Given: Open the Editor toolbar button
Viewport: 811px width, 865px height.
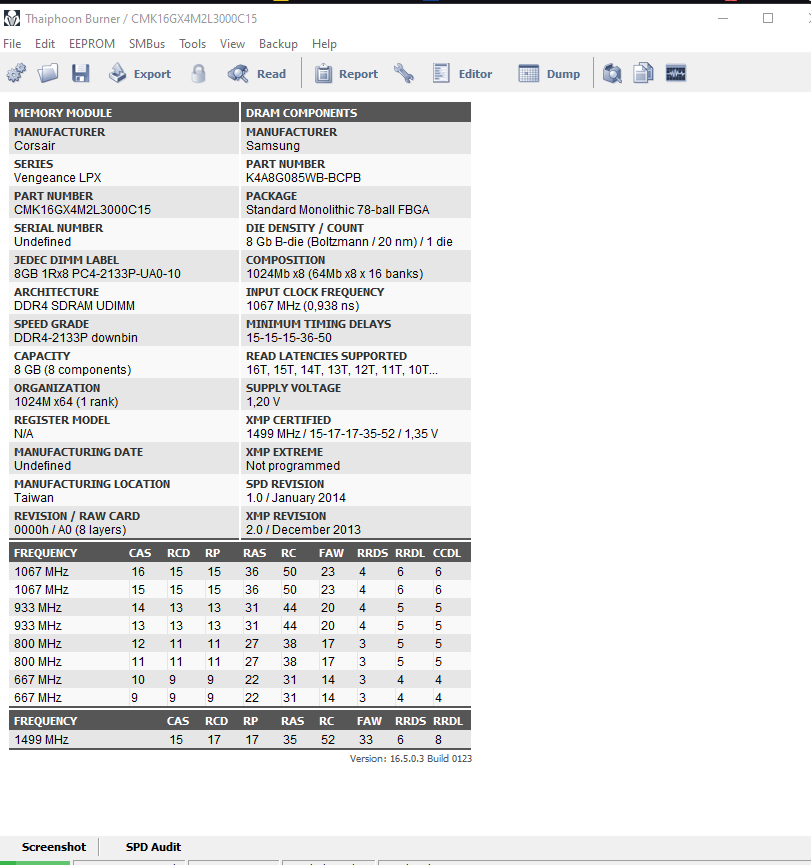Looking at the screenshot, I should pyautogui.click(x=462, y=73).
